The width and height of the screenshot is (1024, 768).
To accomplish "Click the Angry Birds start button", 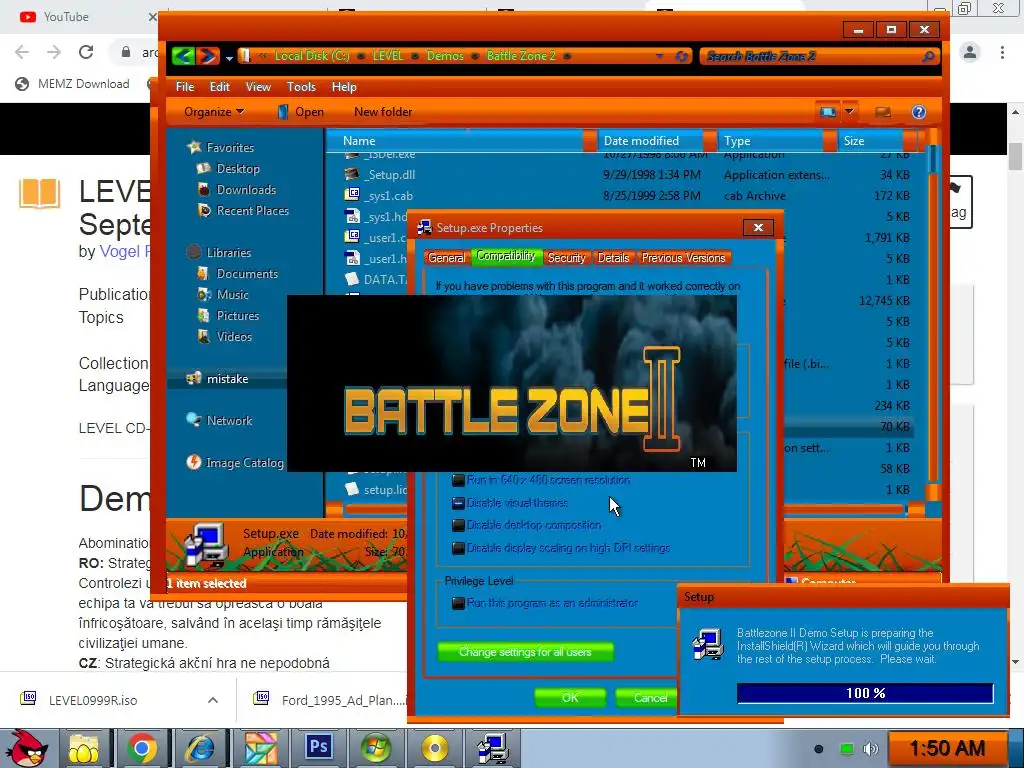I will click(x=26, y=748).
